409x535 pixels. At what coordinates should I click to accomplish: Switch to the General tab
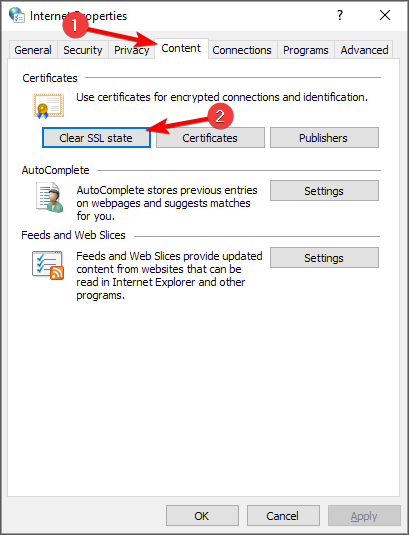[x=33, y=50]
